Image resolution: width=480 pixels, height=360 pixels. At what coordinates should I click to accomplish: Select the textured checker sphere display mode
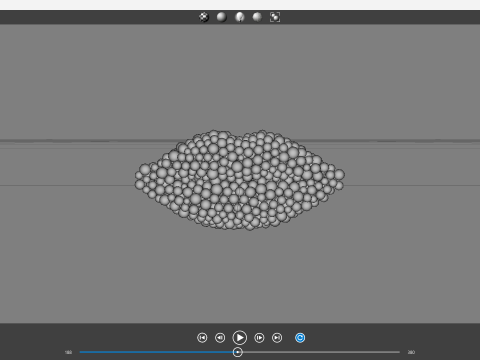click(204, 17)
